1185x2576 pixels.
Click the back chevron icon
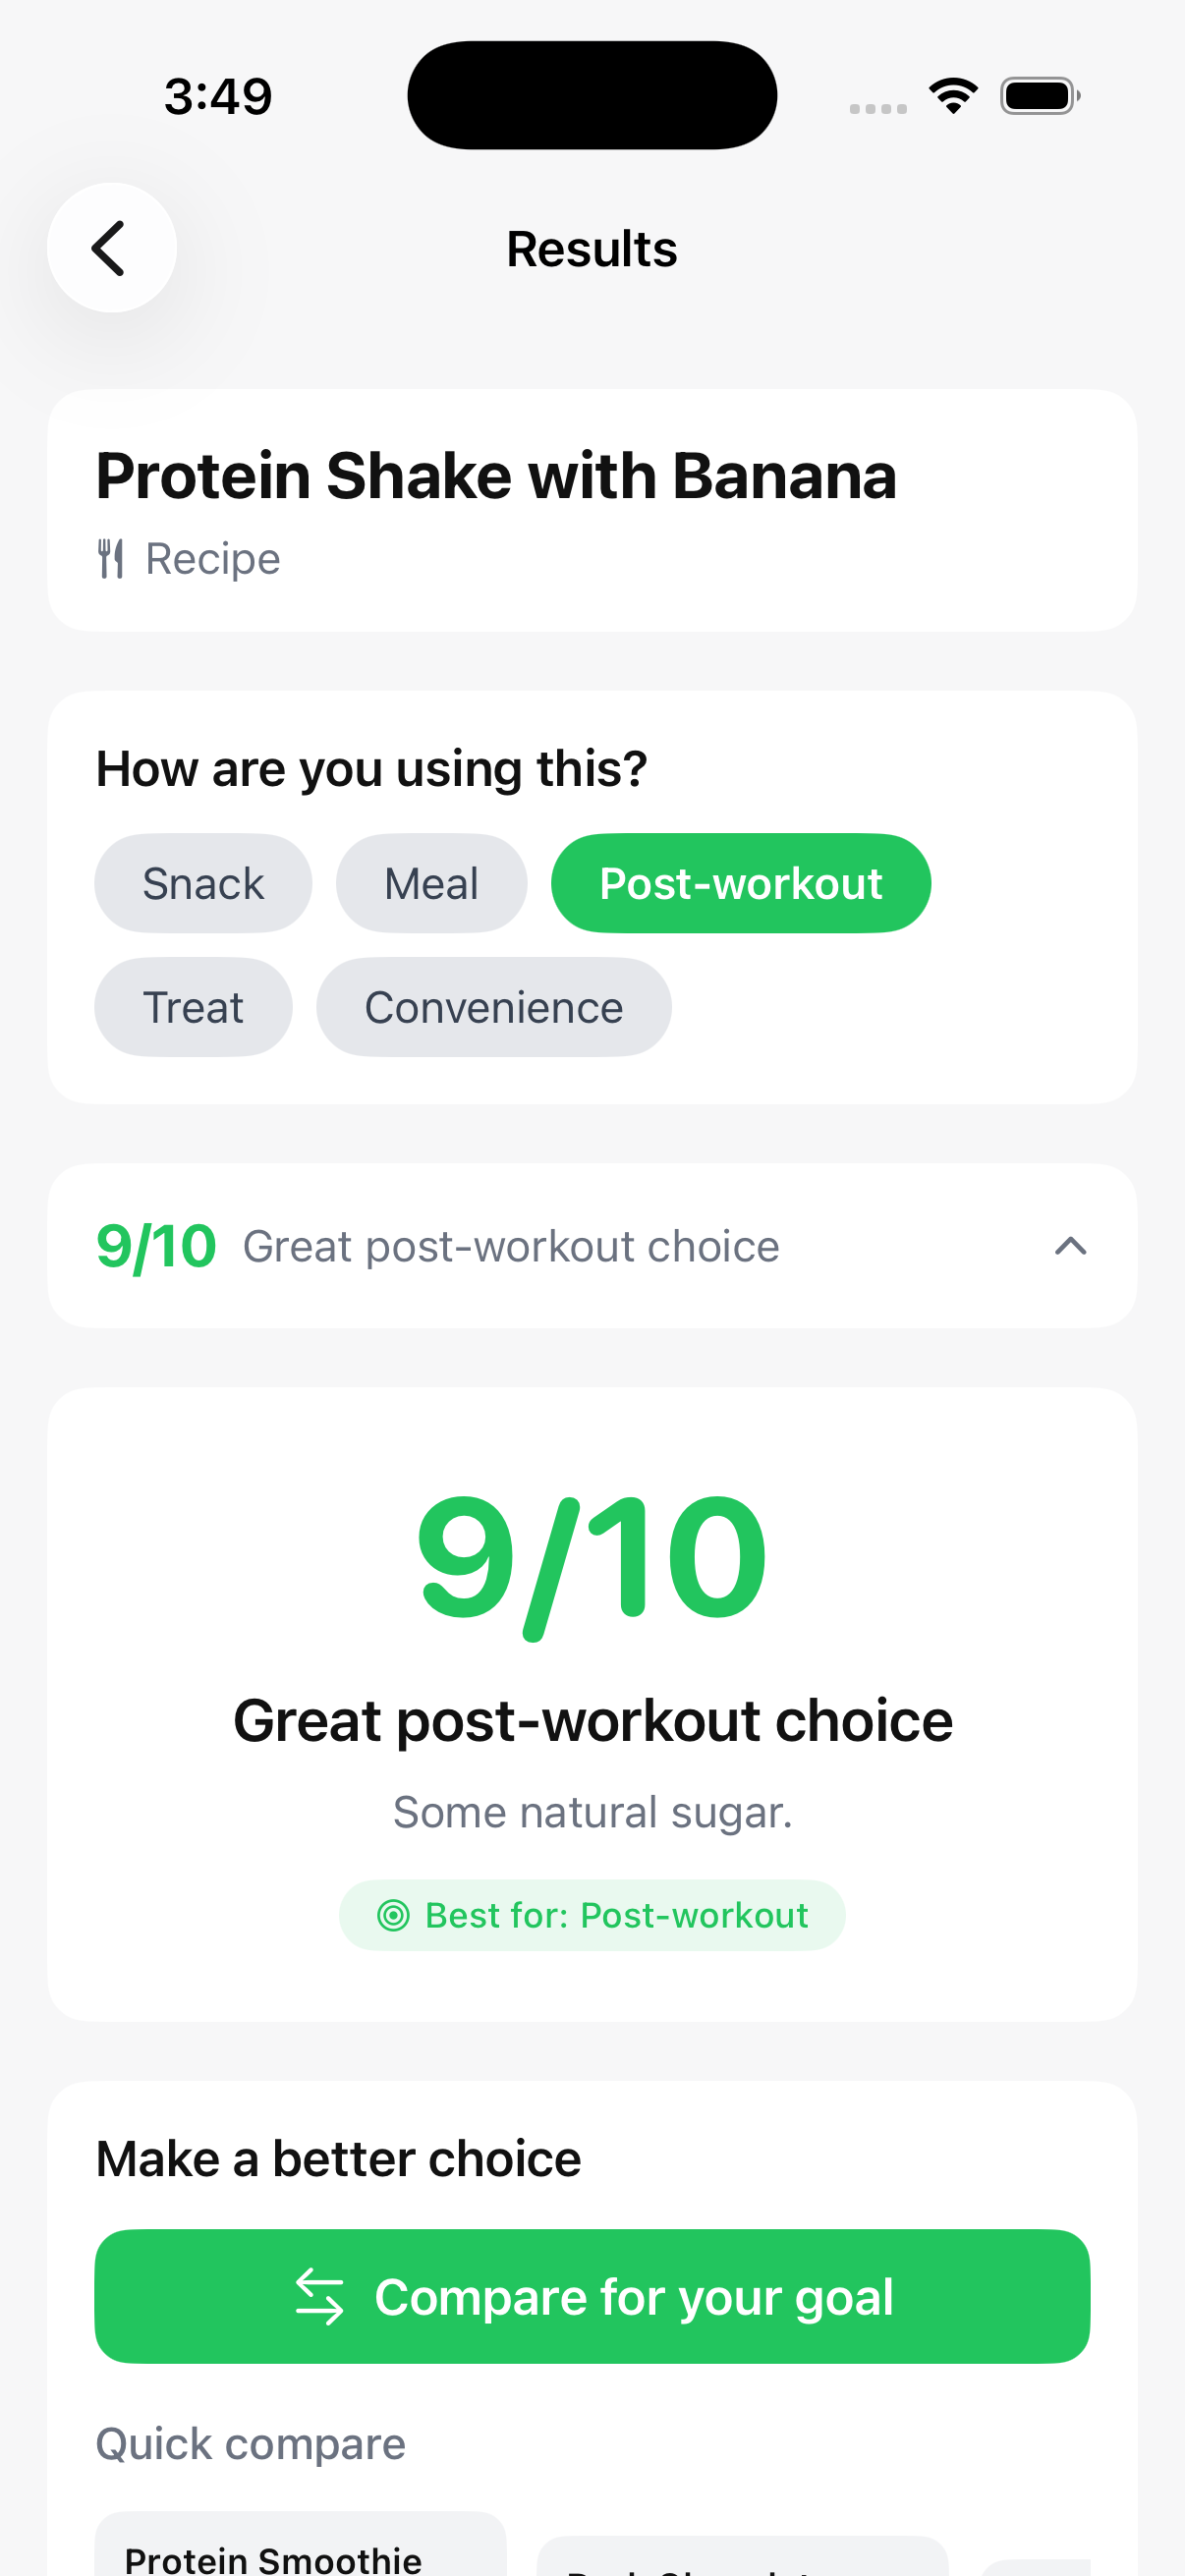click(110, 247)
